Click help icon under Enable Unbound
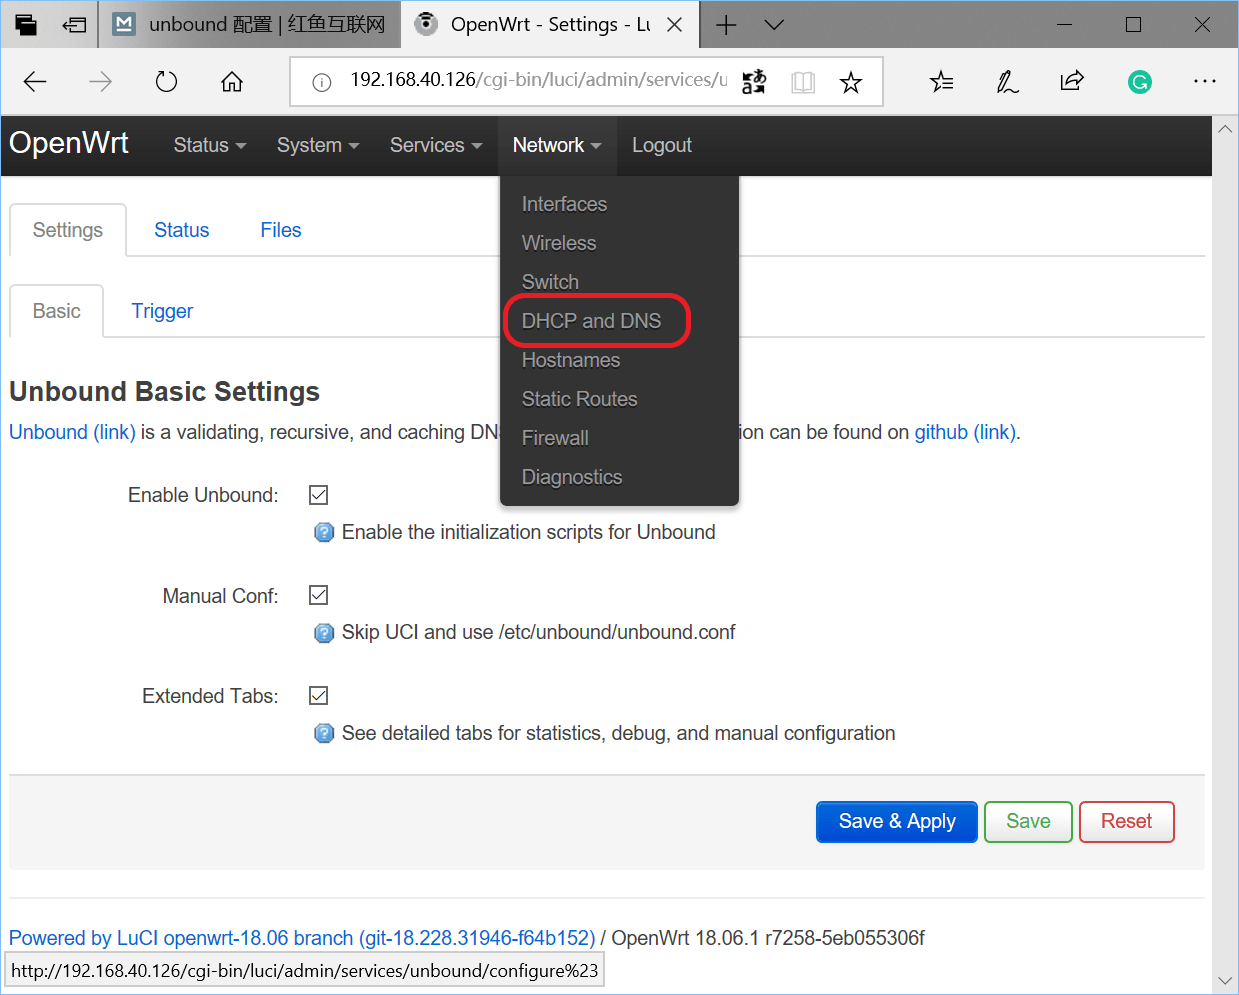Screen dimensions: 1239x995 [324, 532]
